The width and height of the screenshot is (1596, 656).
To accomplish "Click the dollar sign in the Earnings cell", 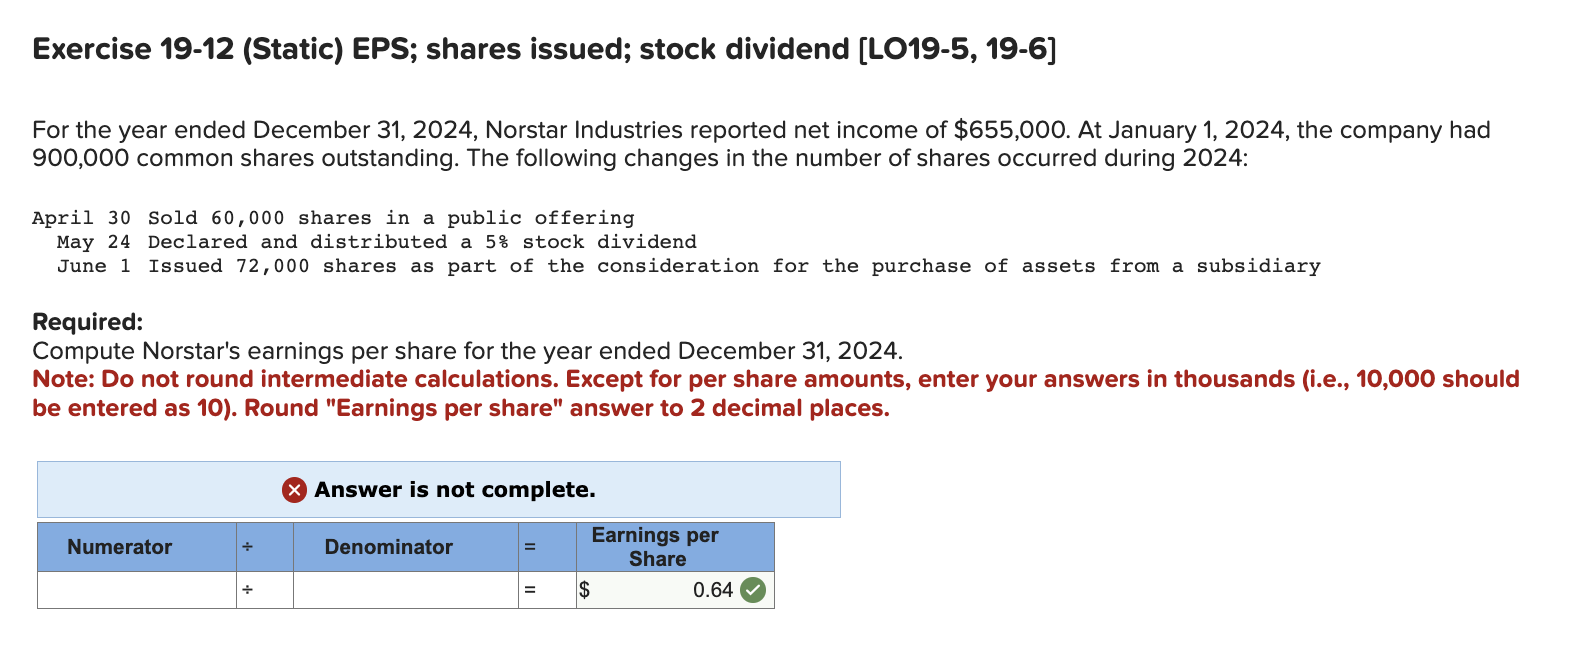I will 584,589.
